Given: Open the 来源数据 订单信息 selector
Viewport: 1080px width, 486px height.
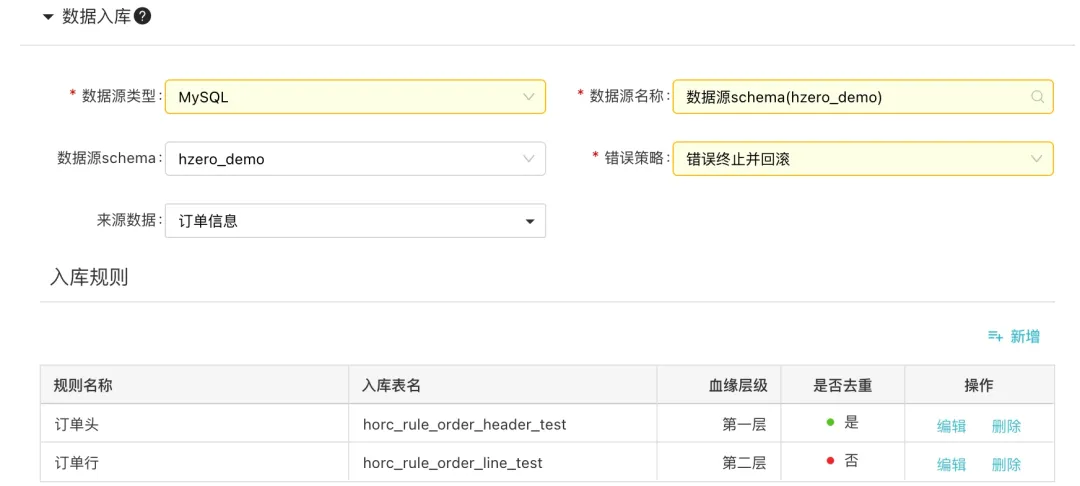Looking at the screenshot, I should click(355, 221).
